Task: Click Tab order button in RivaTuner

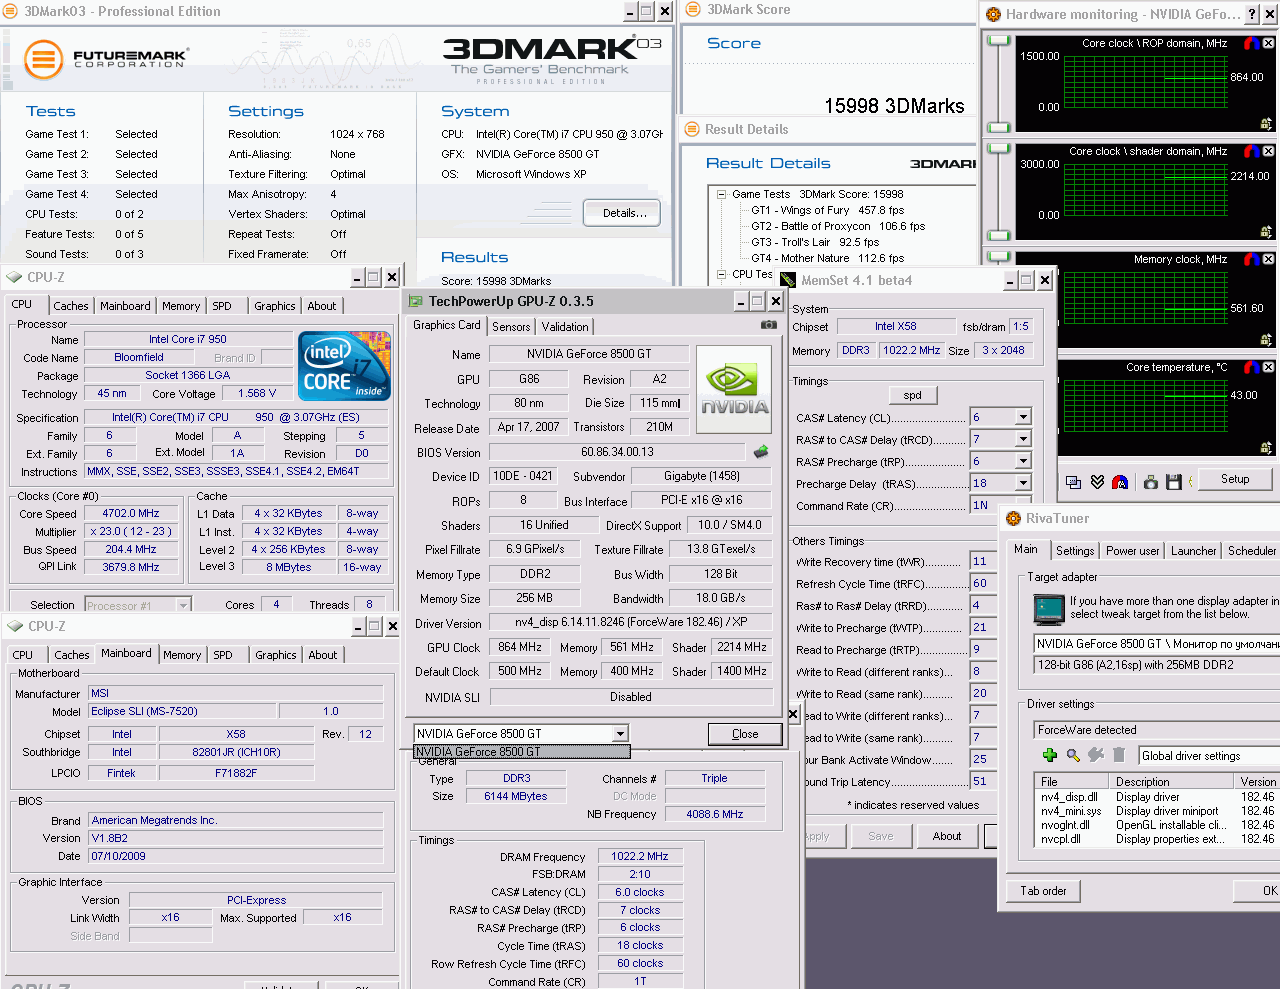Action: pyautogui.click(x=1043, y=891)
